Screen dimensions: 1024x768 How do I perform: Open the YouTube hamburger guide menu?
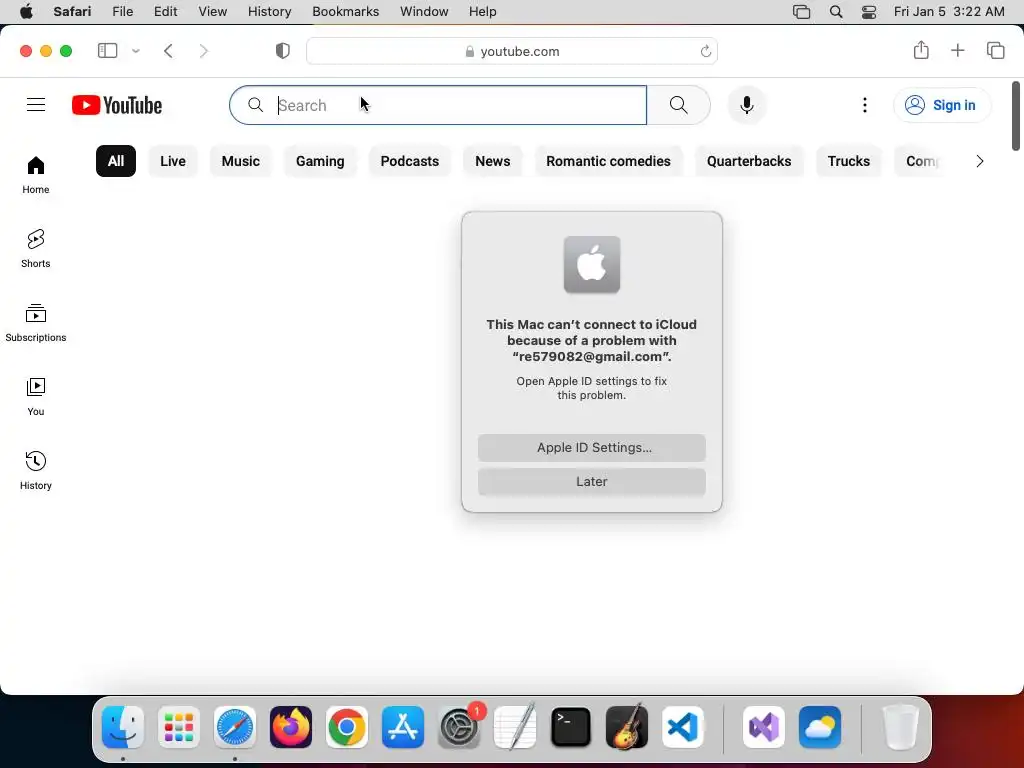click(x=36, y=104)
